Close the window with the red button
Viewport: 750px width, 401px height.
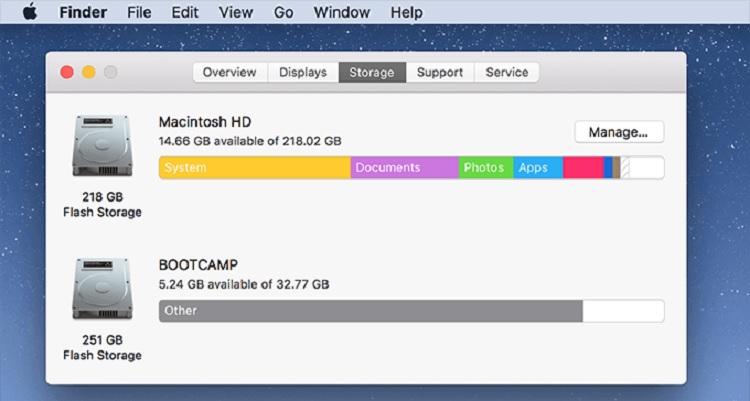(67, 72)
